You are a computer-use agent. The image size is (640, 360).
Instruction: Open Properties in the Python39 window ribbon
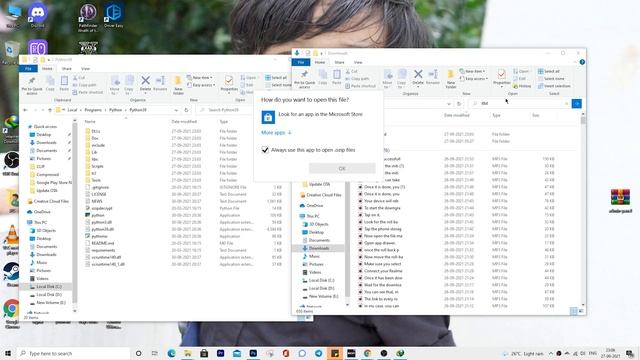pos(229,83)
